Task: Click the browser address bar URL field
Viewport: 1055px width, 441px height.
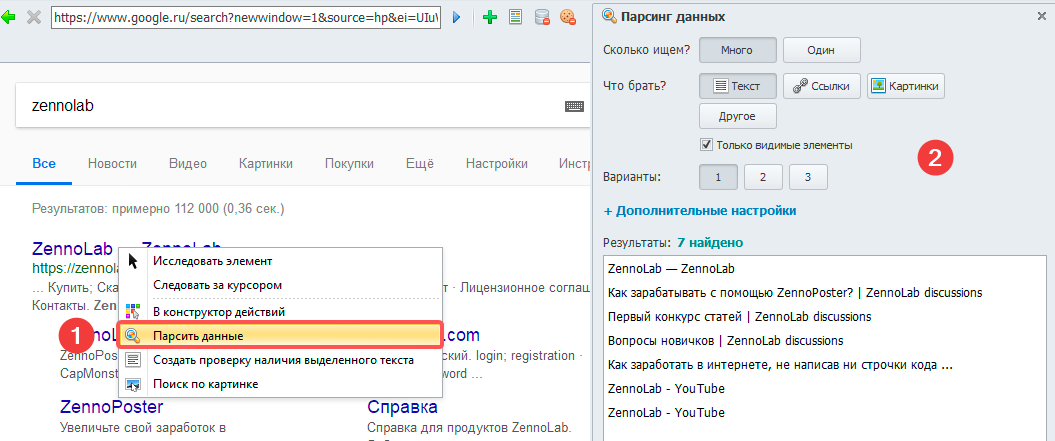Action: (247, 18)
